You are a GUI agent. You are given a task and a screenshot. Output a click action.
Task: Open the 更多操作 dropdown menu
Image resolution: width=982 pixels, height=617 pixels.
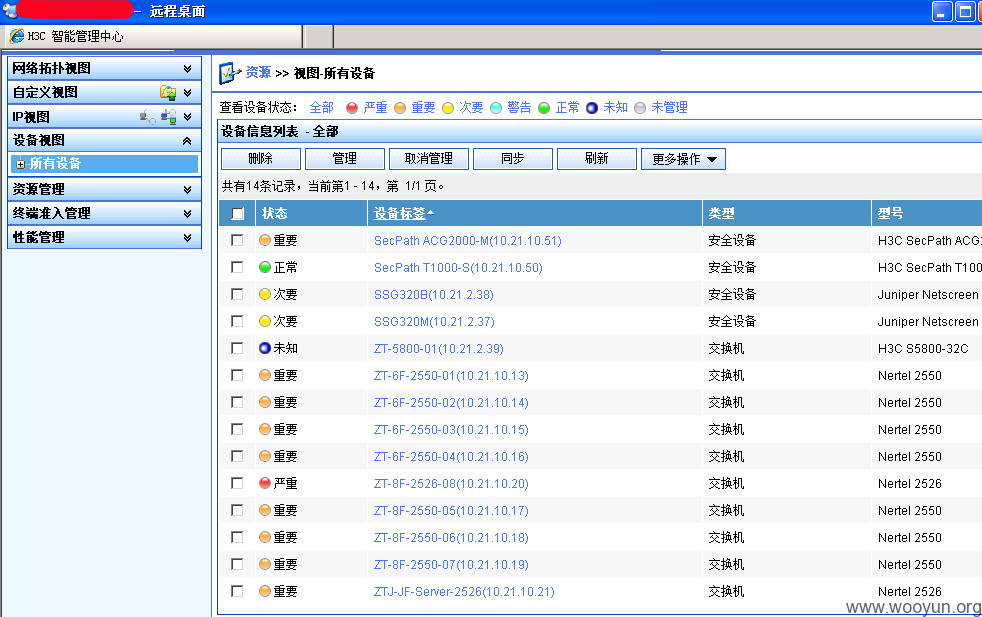click(x=683, y=159)
